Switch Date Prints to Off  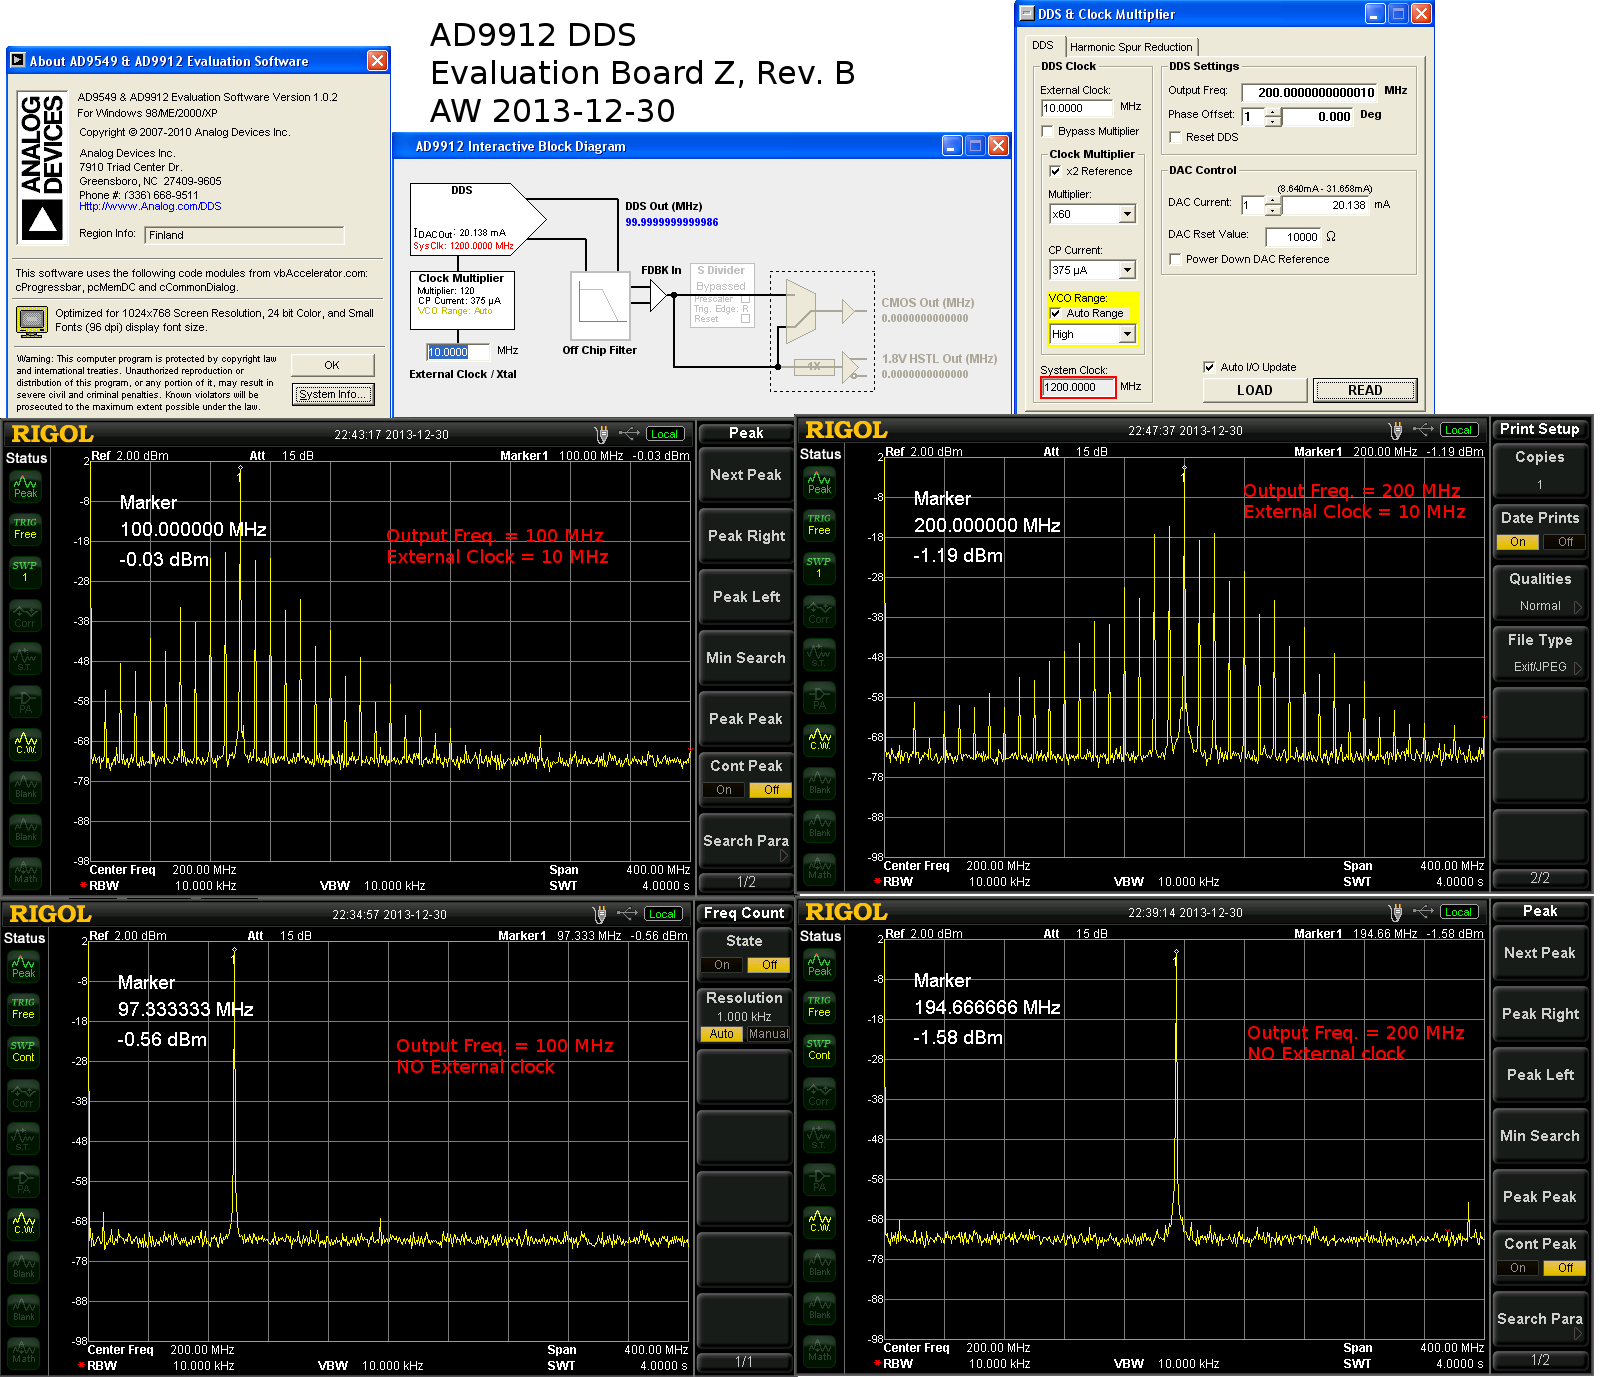1565,542
